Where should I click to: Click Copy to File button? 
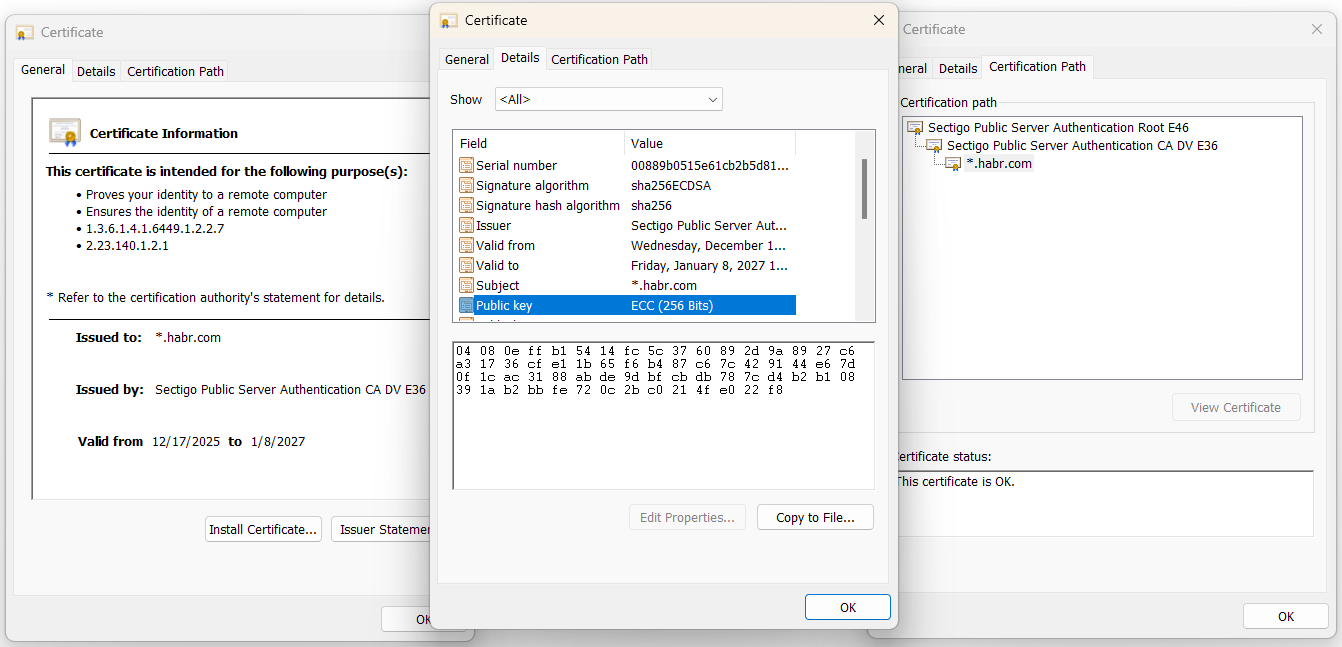815,517
